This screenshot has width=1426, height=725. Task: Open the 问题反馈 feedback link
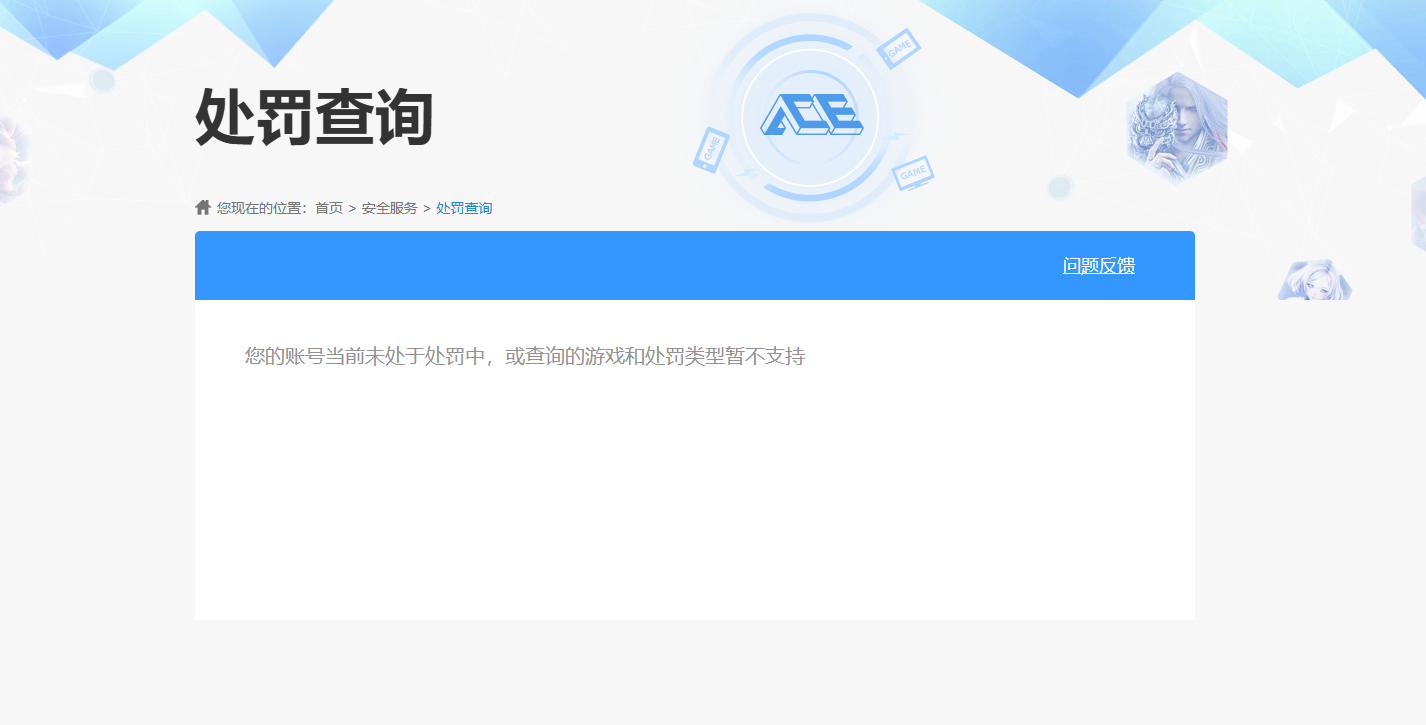click(x=1101, y=266)
